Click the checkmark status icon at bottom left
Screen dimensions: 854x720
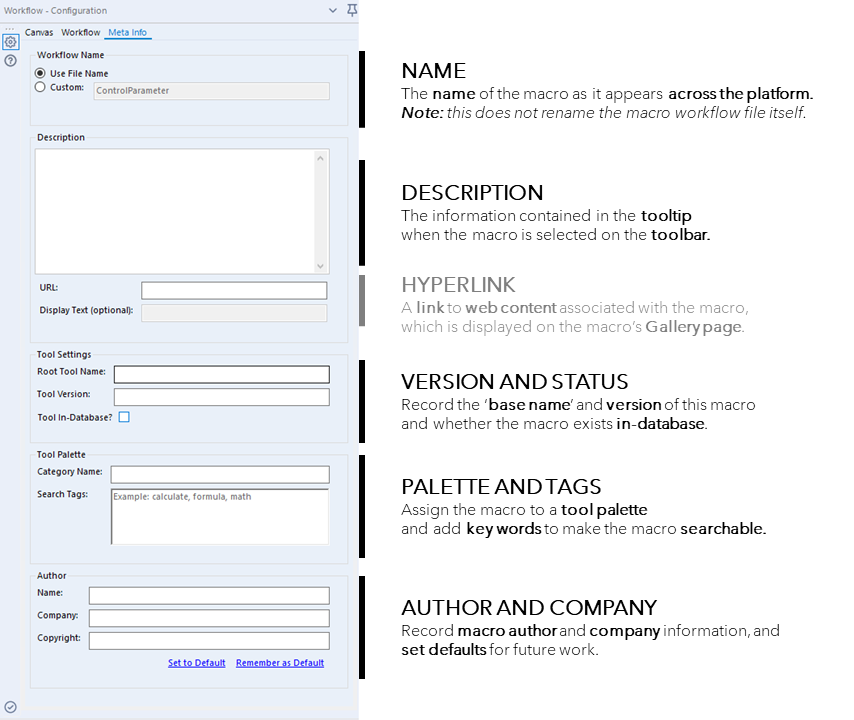coord(10,707)
